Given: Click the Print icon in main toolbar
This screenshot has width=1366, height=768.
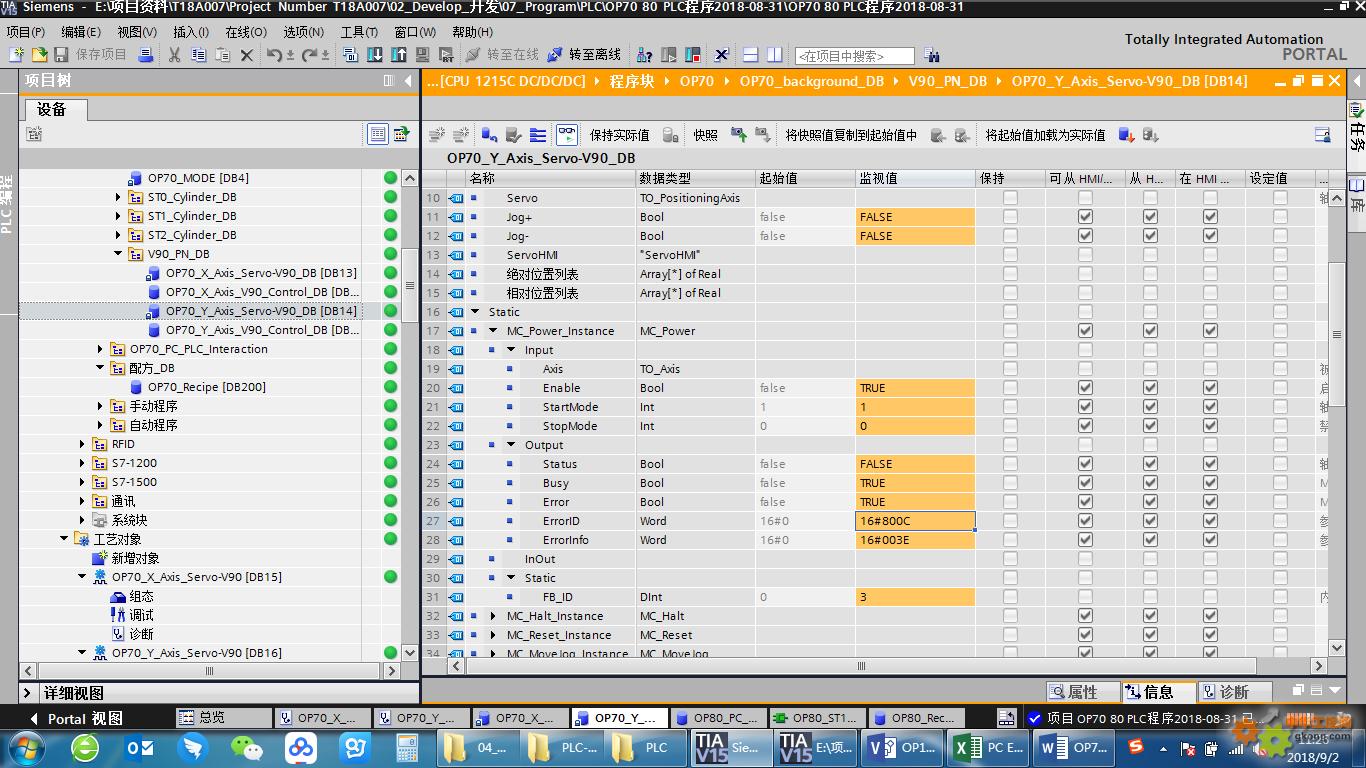Looking at the screenshot, I should coord(146,55).
